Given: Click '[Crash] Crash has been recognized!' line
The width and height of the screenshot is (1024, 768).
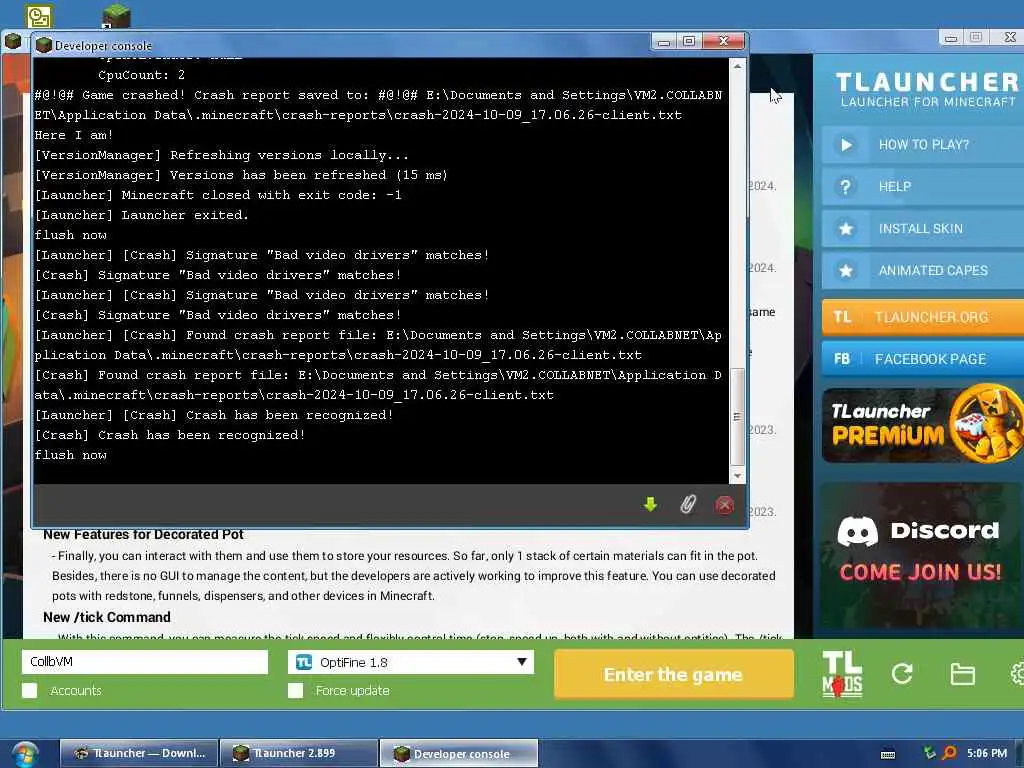Looking at the screenshot, I should pyautogui.click(x=170, y=435).
